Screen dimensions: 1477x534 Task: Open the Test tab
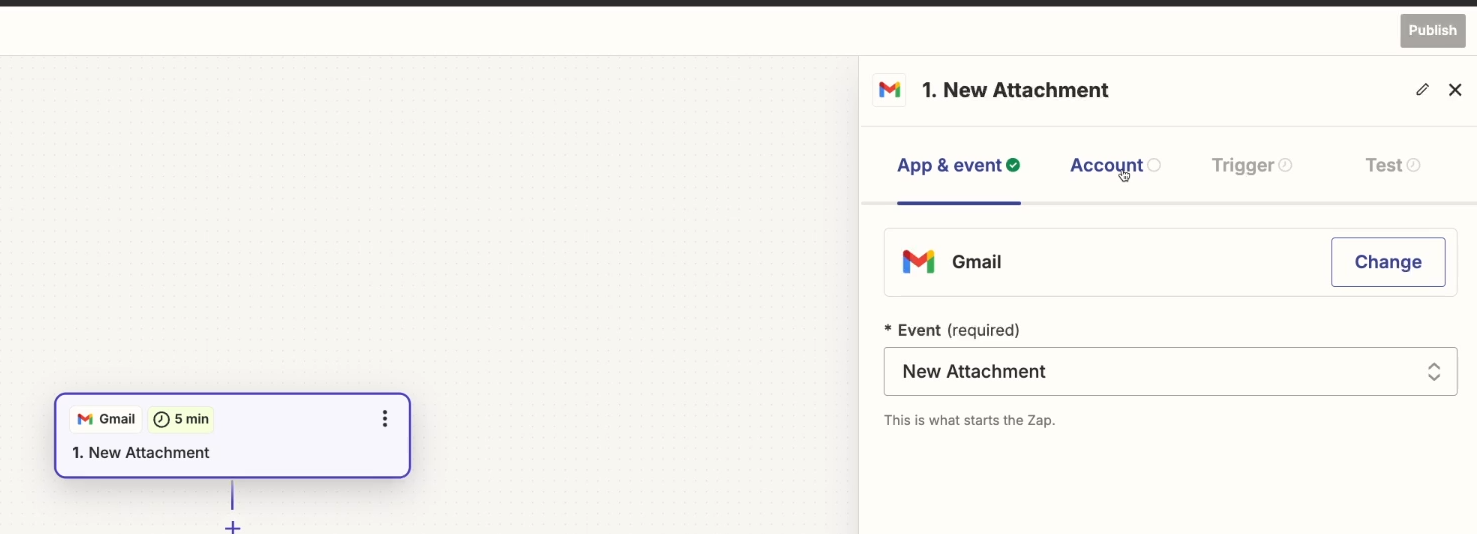(x=1392, y=166)
